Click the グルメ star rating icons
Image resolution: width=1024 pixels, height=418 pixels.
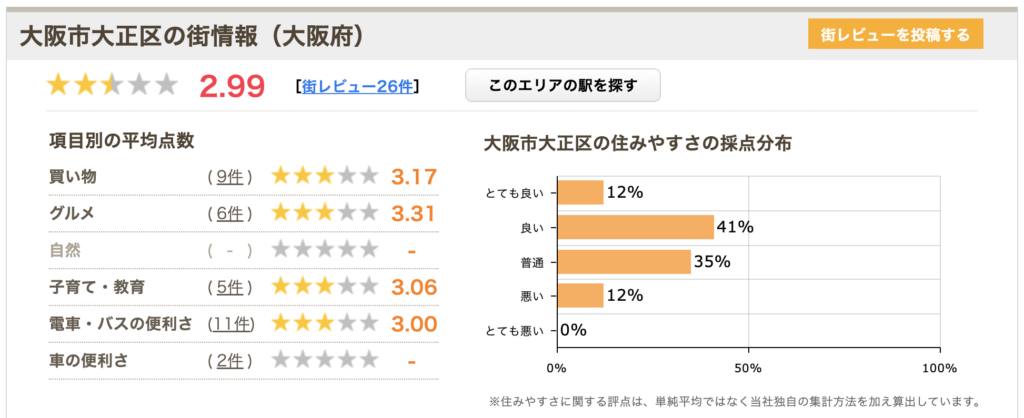pyautogui.click(x=325, y=213)
